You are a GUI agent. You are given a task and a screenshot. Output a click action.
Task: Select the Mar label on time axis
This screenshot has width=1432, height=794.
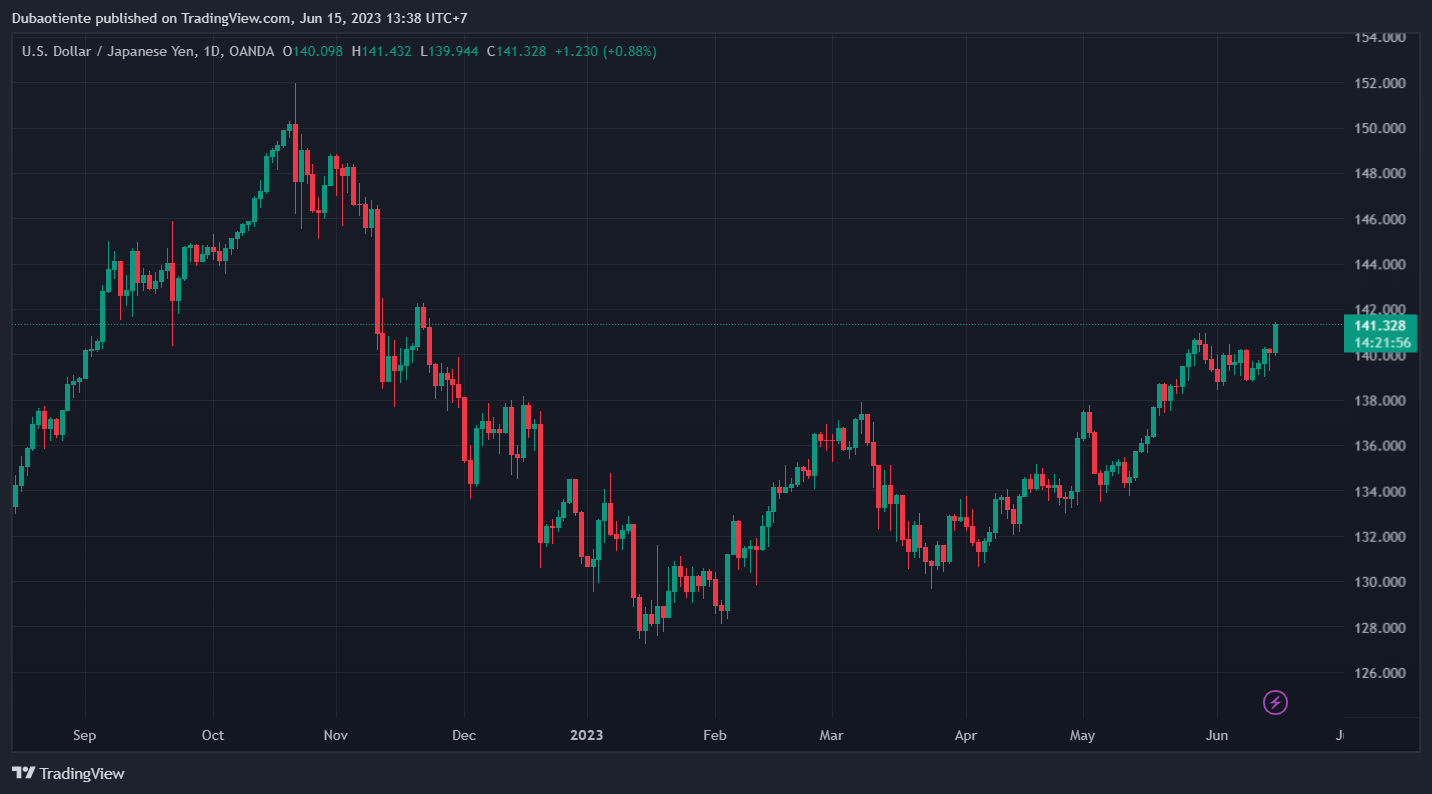point(831,736)
